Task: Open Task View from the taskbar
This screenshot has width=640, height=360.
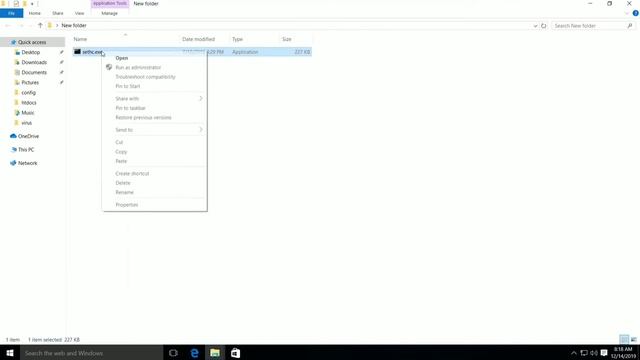Action: [x=173, y=353]
